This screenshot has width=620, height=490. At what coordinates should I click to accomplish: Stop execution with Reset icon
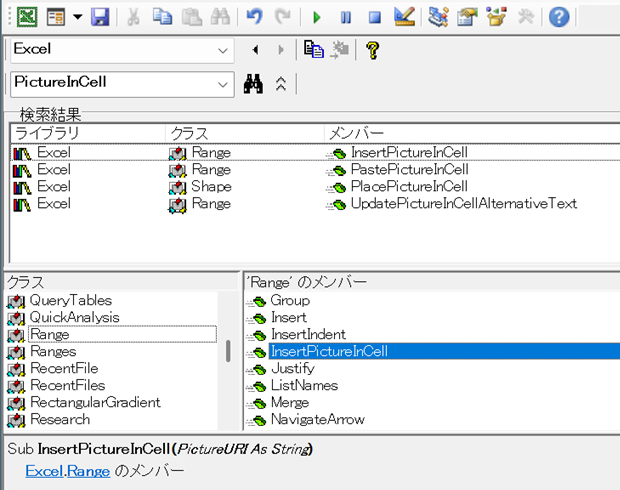click(x=374, y=17)
